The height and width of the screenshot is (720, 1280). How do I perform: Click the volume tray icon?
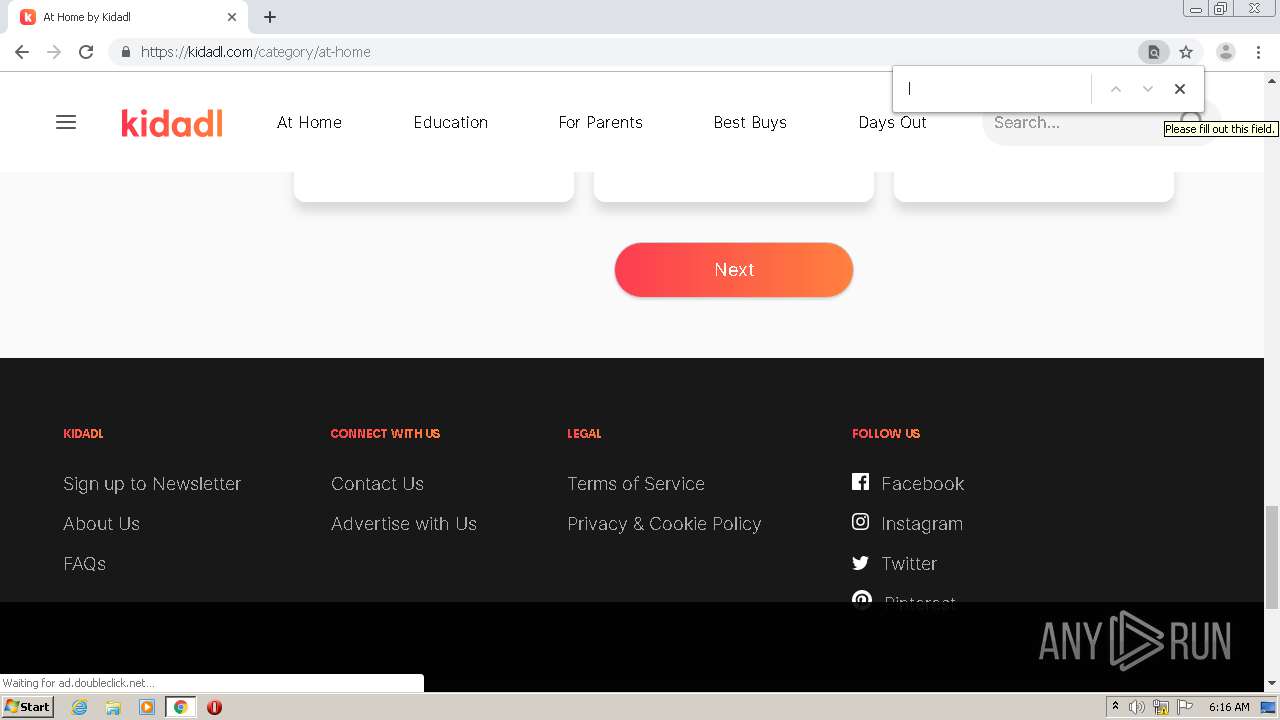(x=1137, y=707)
